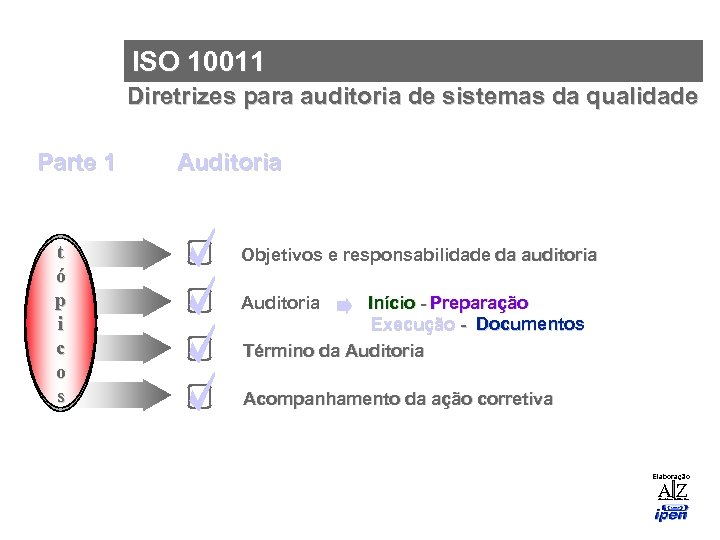Click the small arrow after the word Auditoria
The width and height of the screenshot is (720, 540).
345,304
